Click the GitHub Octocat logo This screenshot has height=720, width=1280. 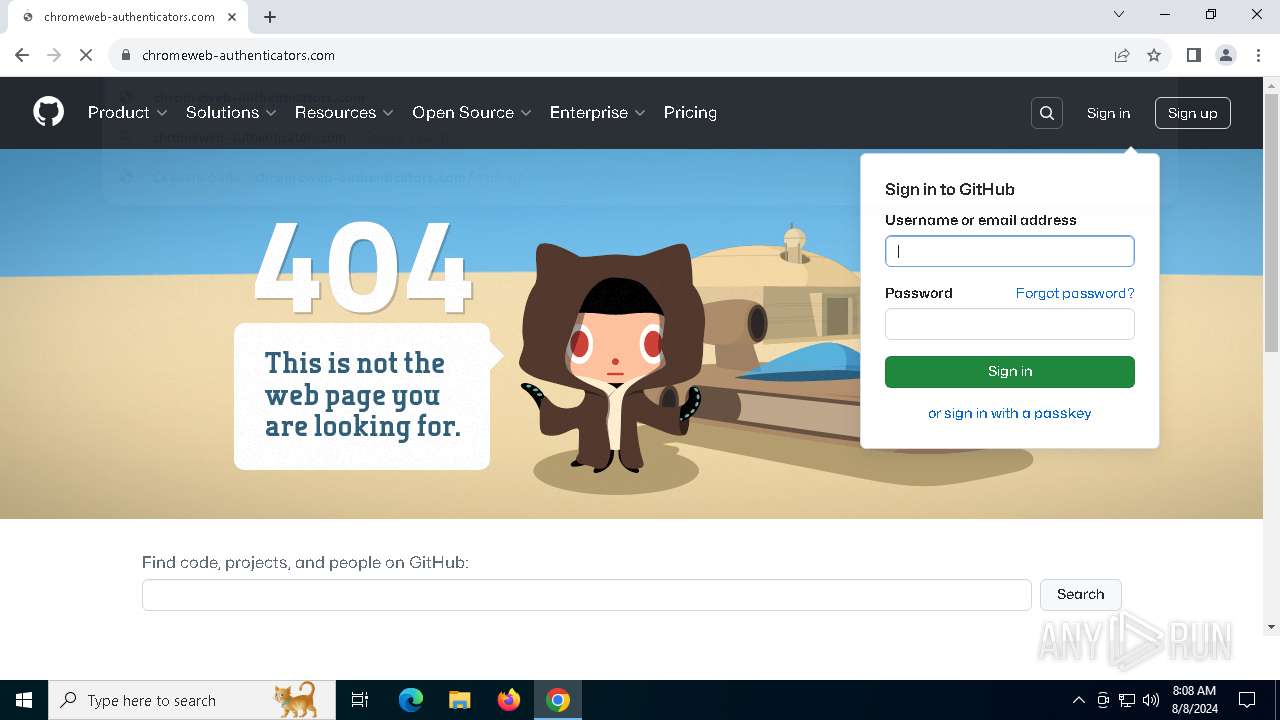coord(48,112)
